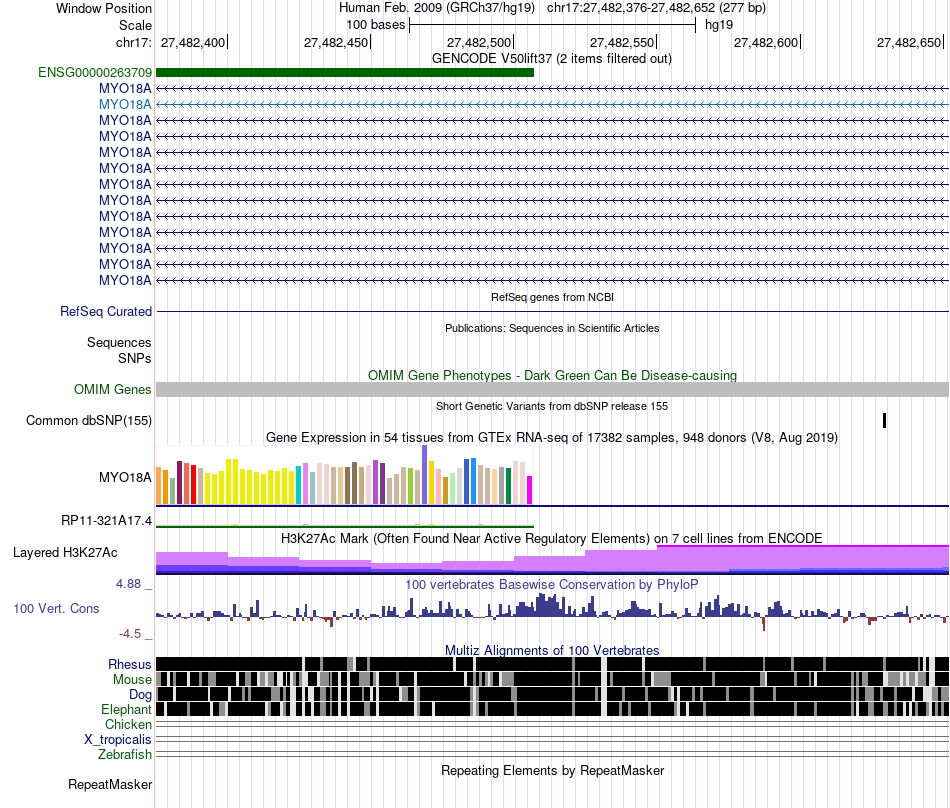Select the Dog alignment row label

pyautogui.click(x=140, y=695)
